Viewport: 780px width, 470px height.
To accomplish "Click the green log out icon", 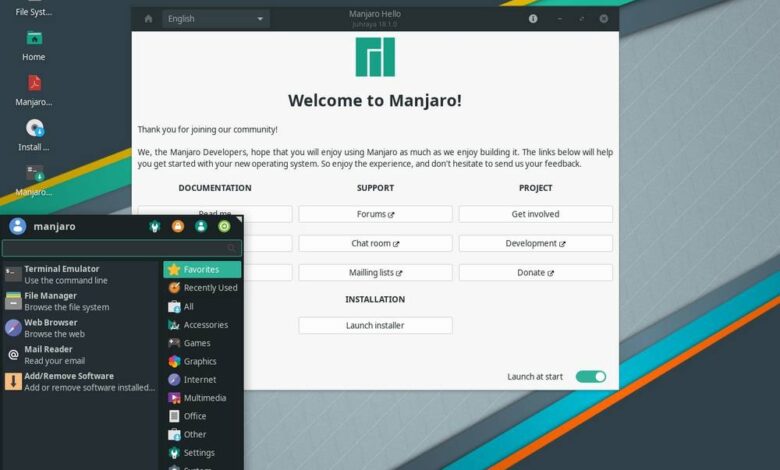I will (224, 227).
